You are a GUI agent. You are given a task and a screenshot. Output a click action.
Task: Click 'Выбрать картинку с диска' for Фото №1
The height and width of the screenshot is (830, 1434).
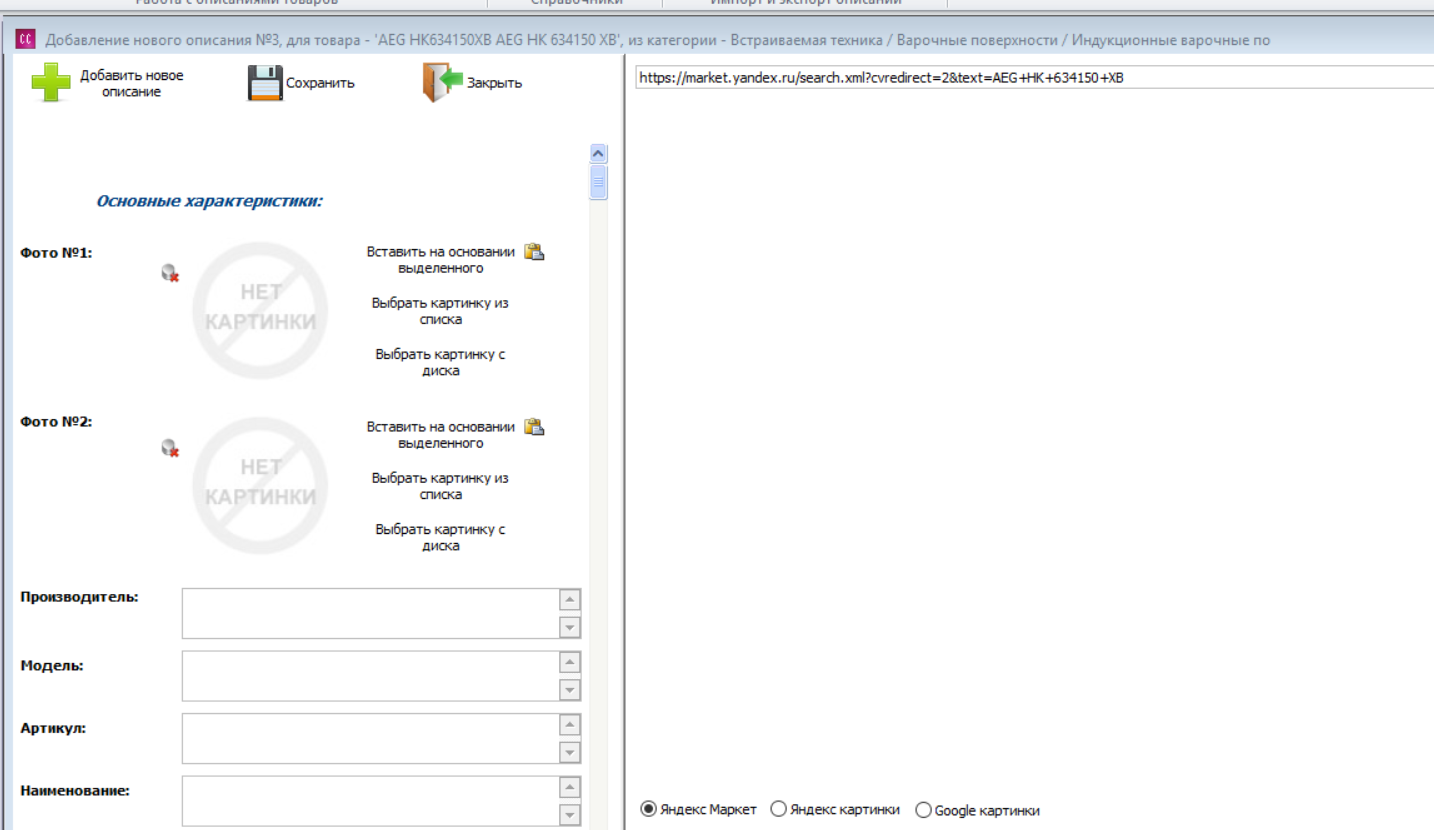pos(440,362)
